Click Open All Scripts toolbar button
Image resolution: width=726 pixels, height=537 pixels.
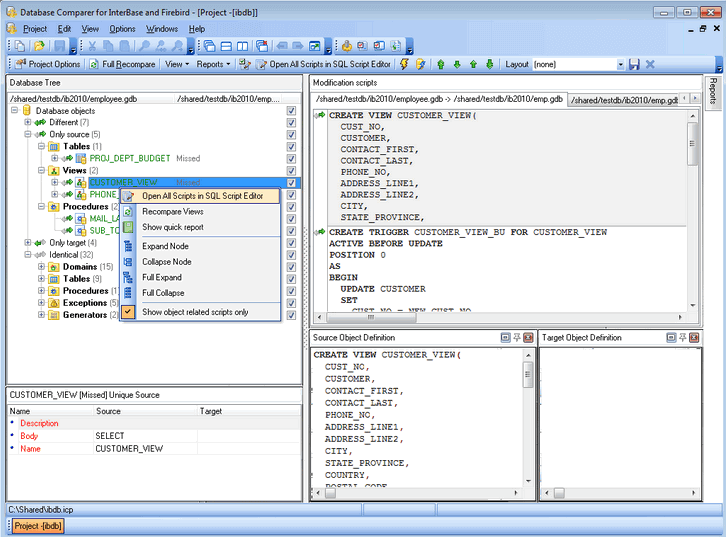coord(324,64)
